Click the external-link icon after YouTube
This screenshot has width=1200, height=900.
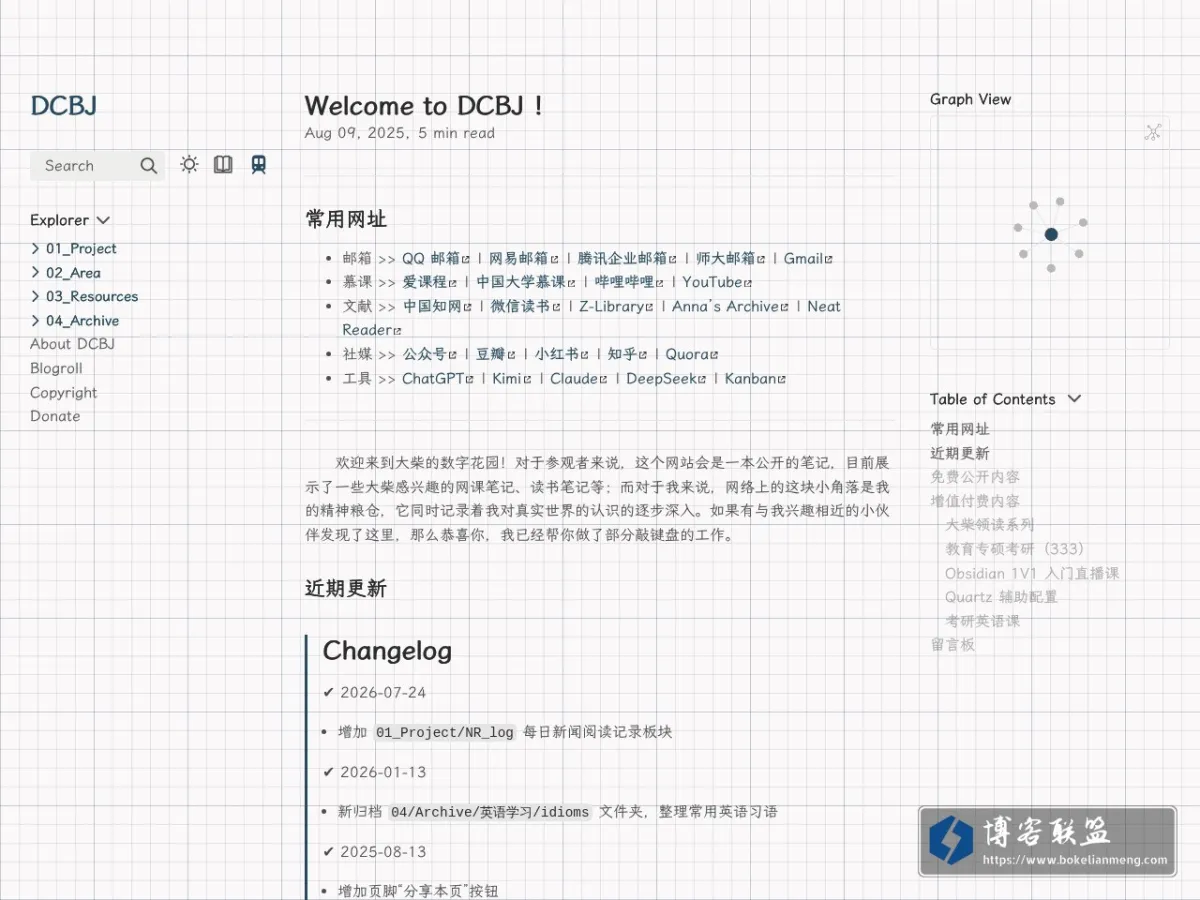(747, 283)
